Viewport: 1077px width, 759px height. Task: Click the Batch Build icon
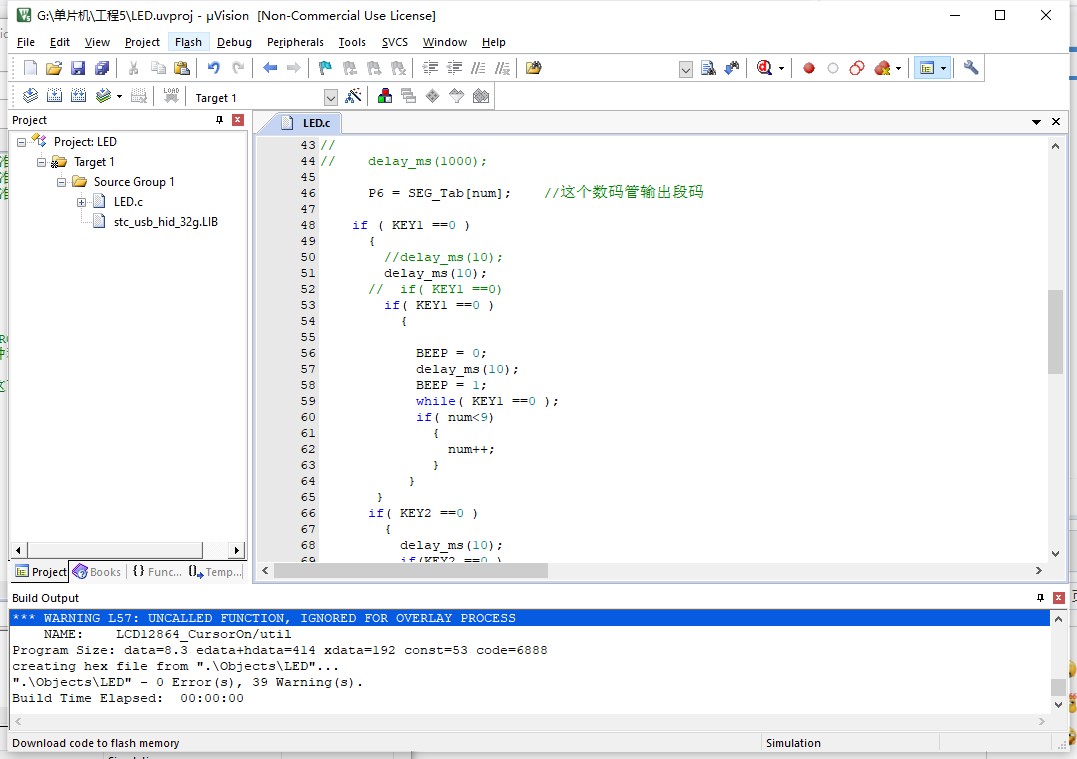[103, 96]
